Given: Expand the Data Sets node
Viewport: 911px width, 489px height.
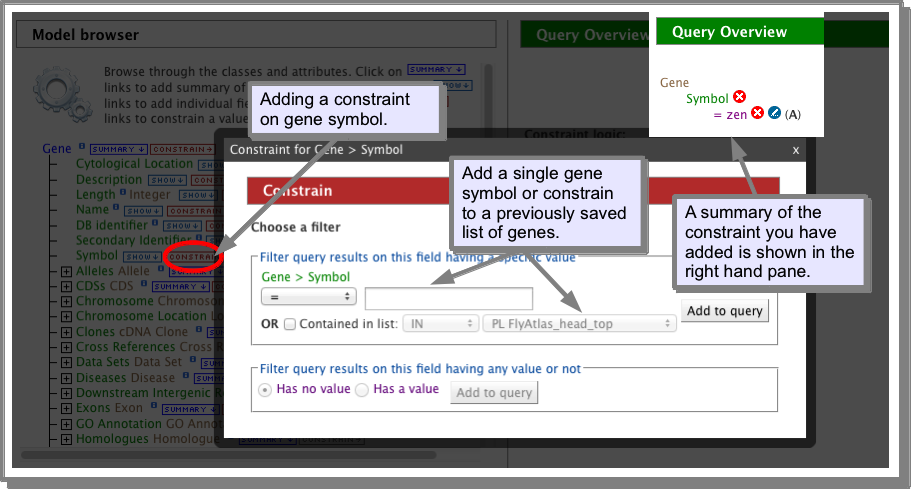Looking at the screenshot, I should 66,363.
